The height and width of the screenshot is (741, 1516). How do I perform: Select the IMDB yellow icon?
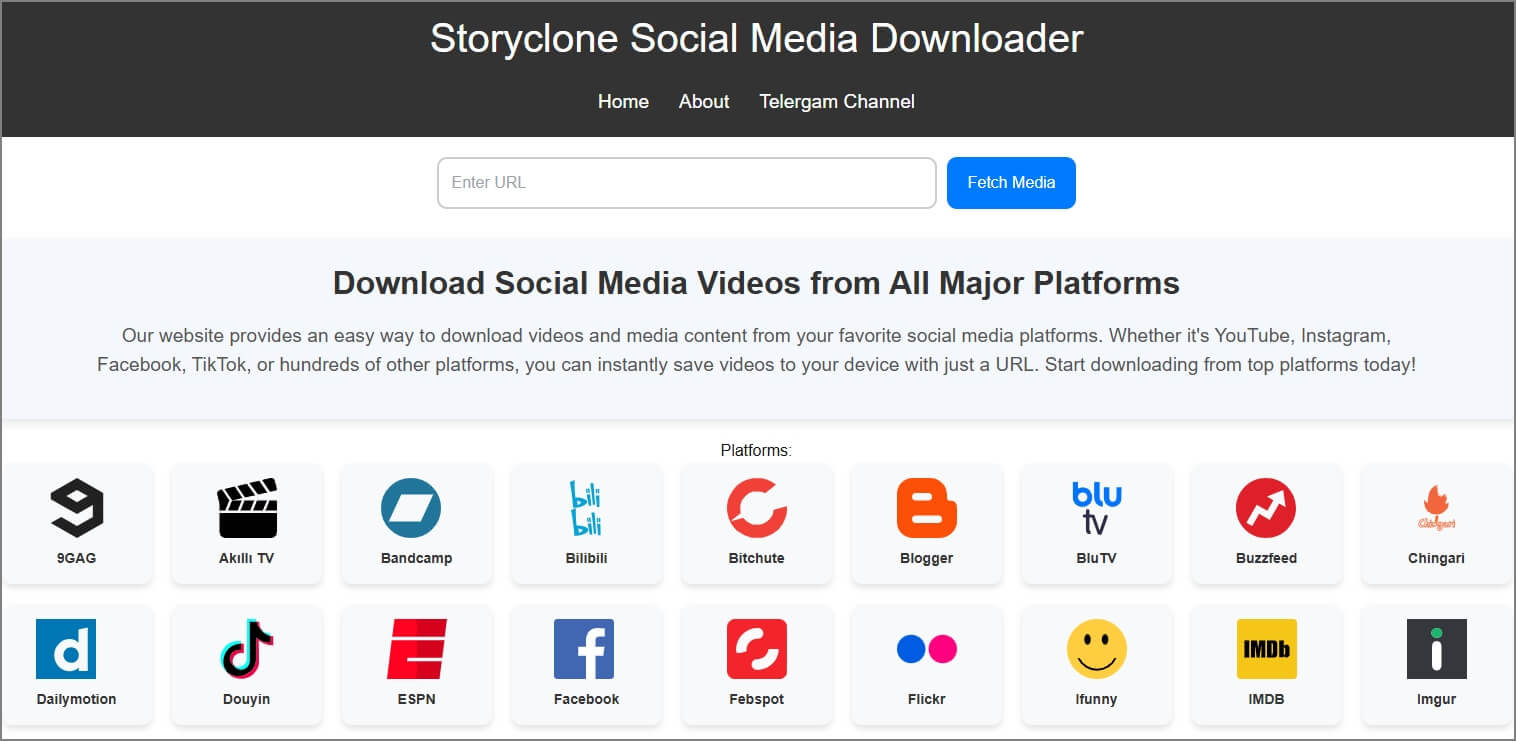(x=1267, y=649)
